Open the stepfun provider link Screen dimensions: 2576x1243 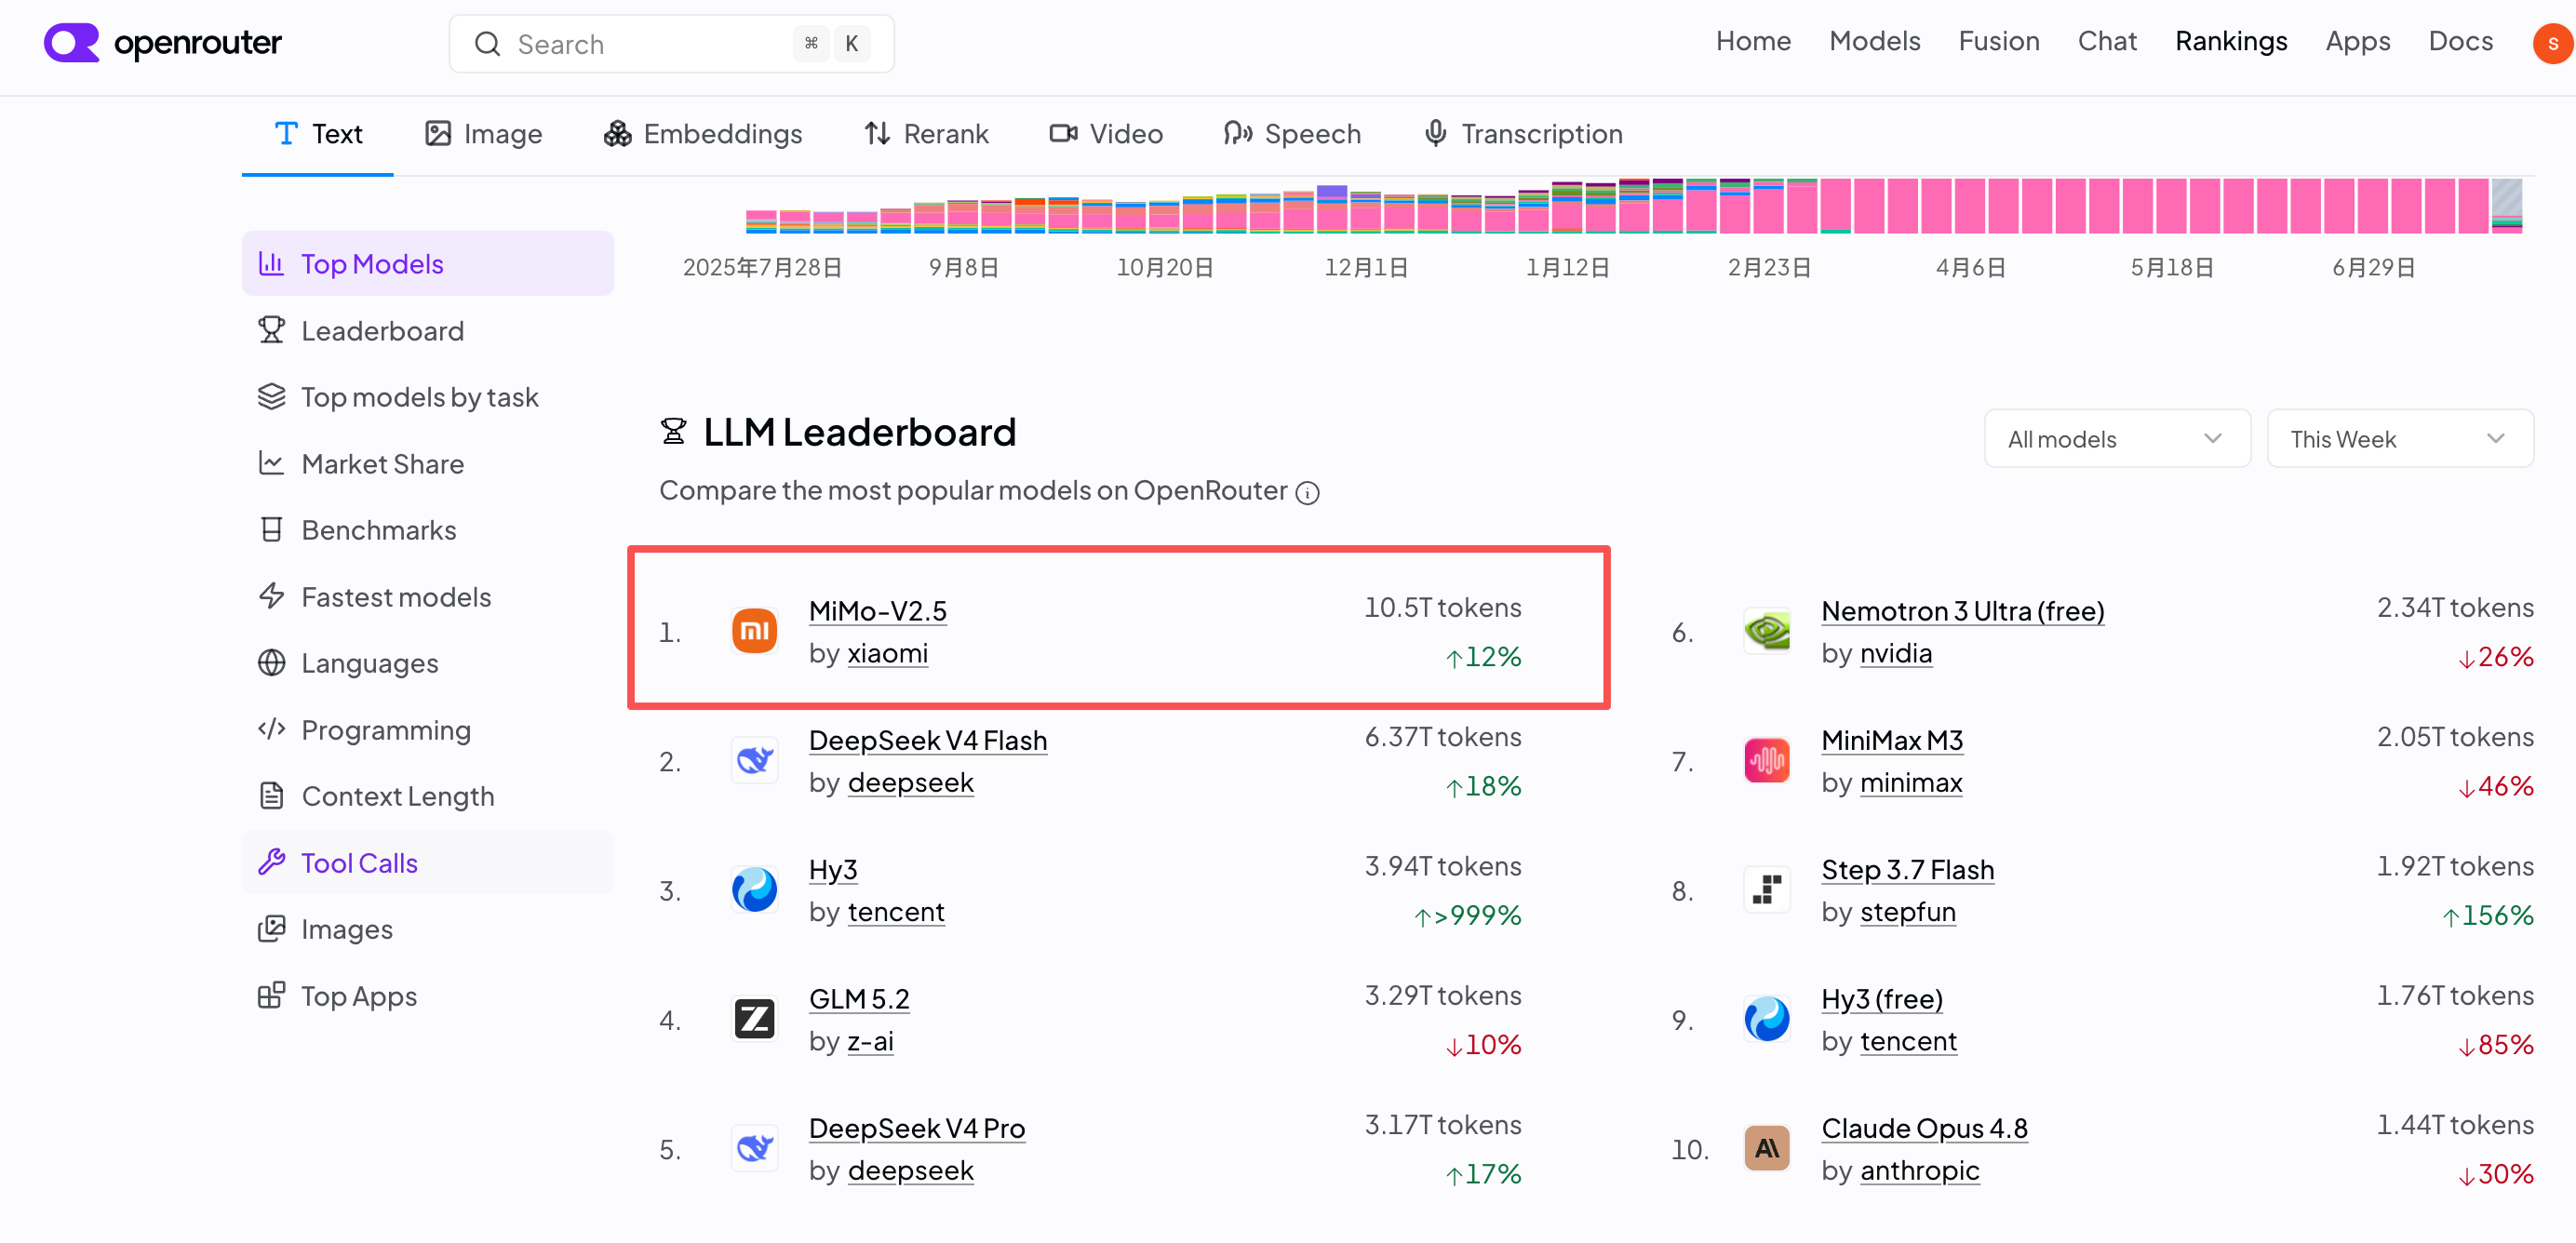point(1907,912)
